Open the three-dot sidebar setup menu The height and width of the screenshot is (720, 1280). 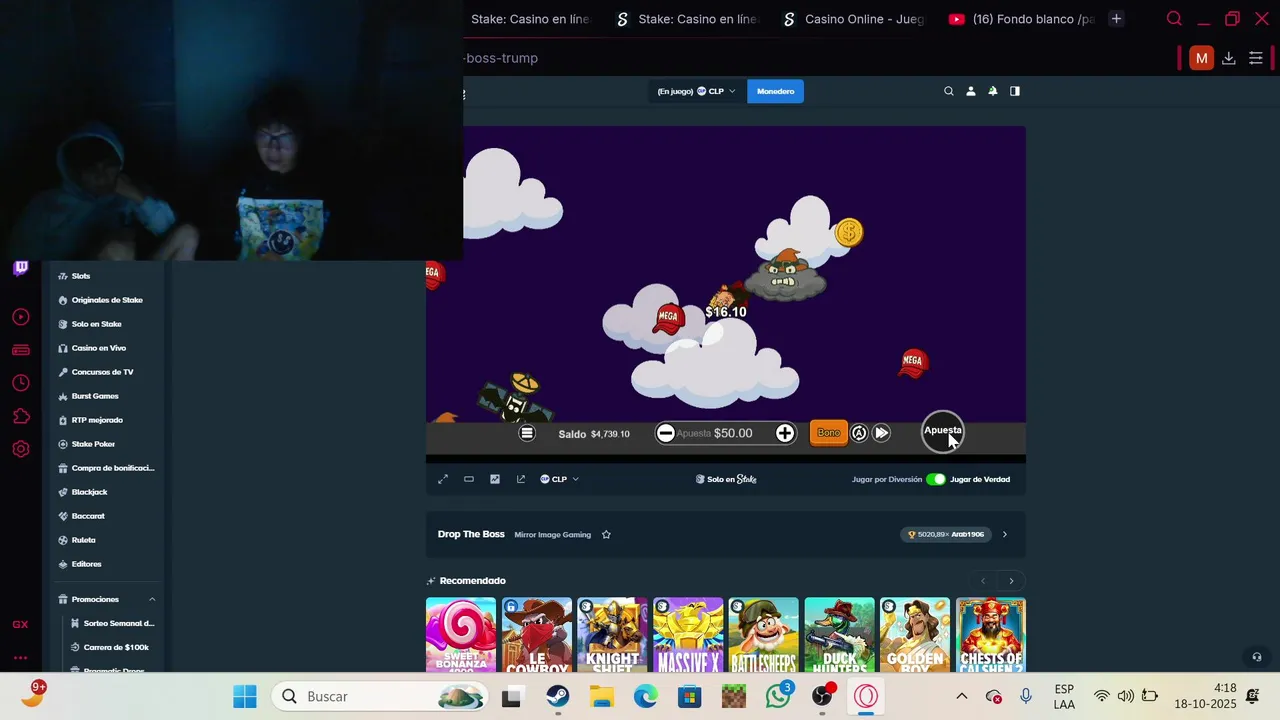click(x=20, y=657)
